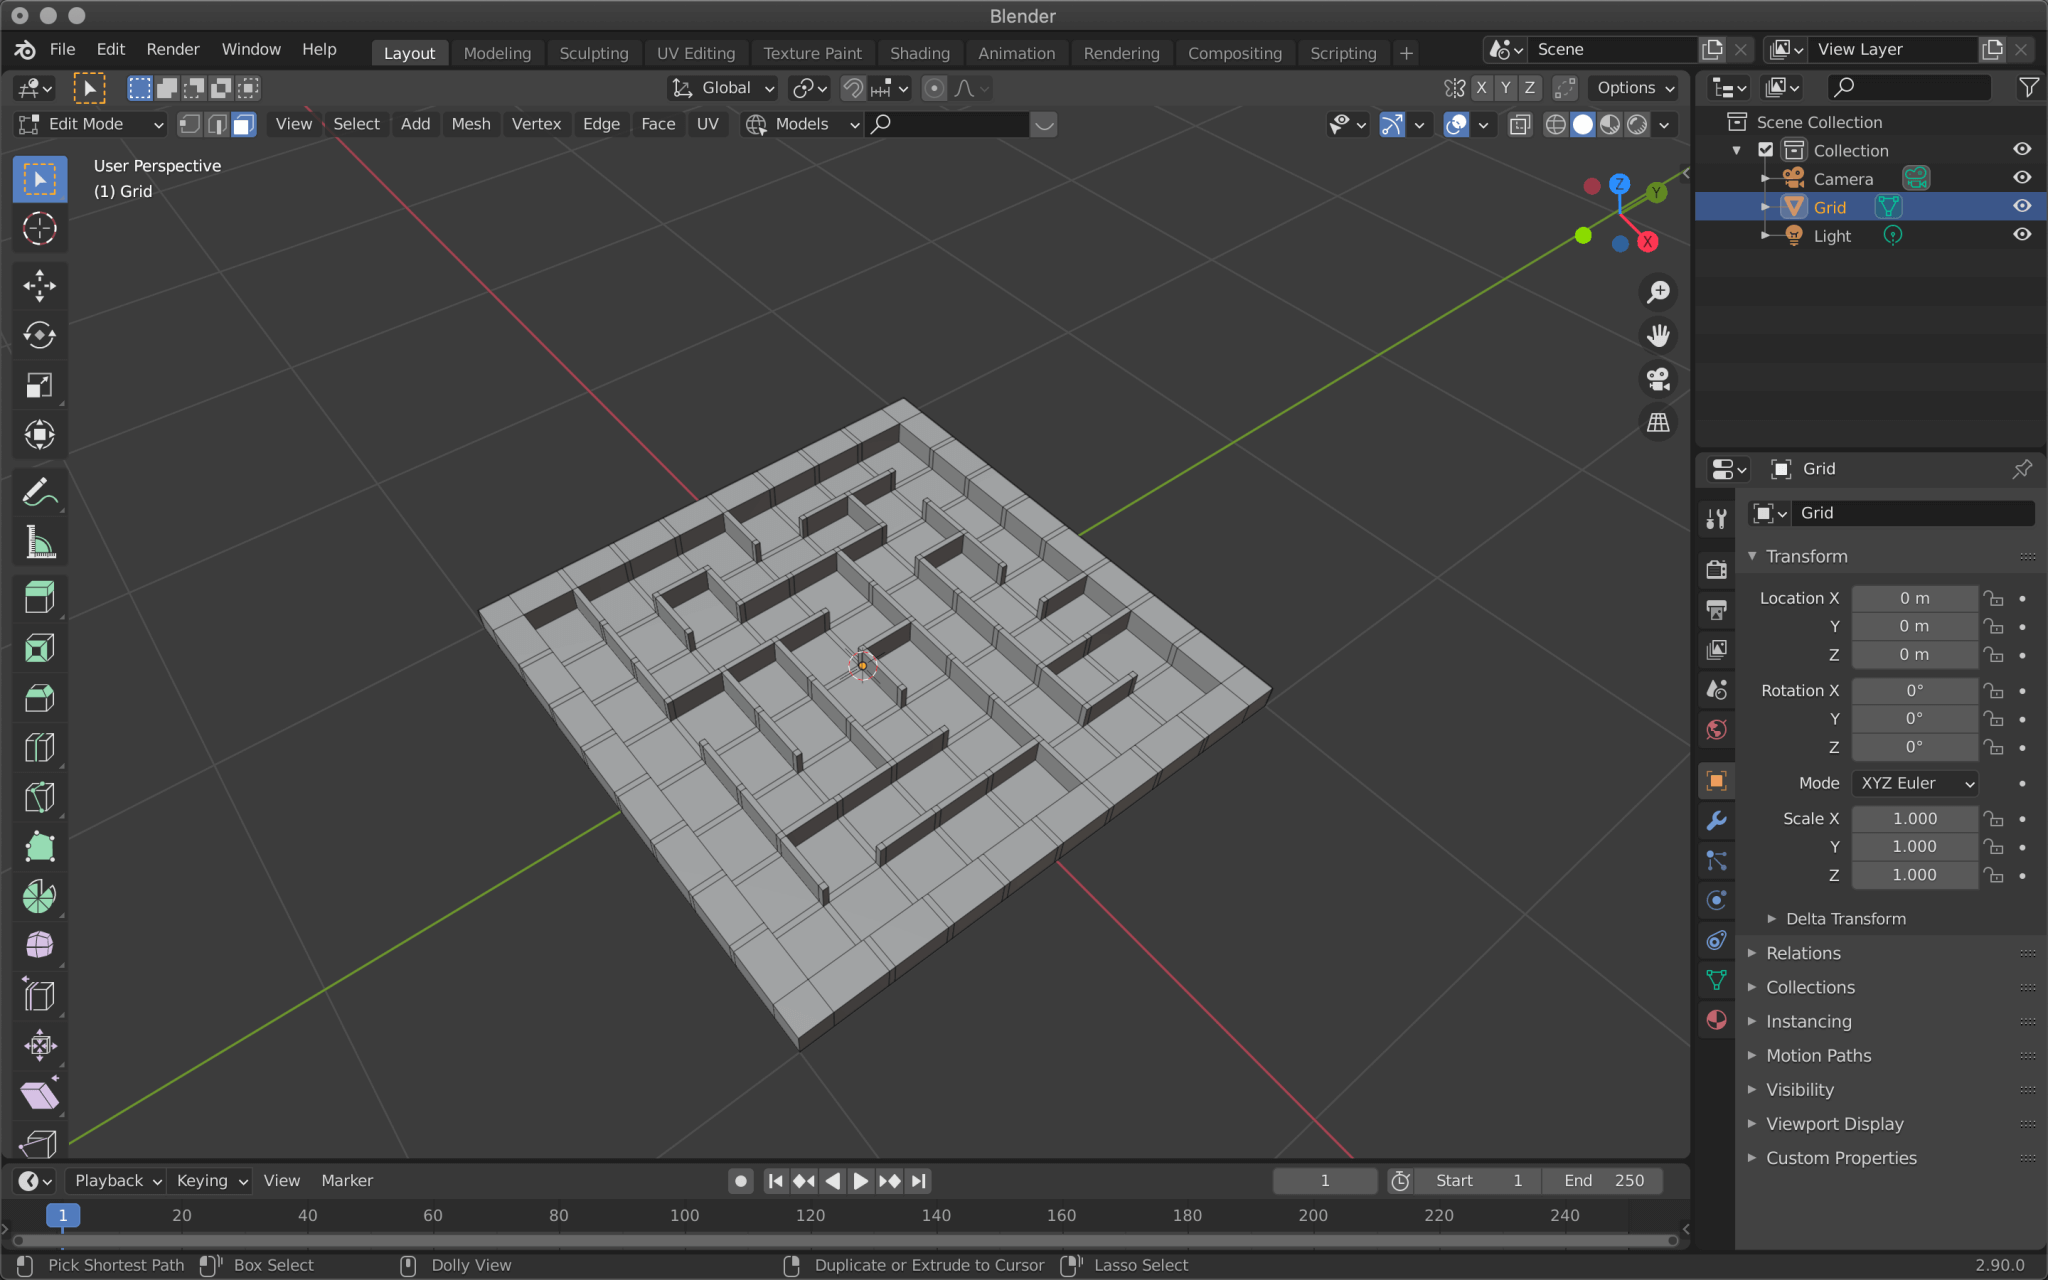Image resolution: width=2048 pixels, height=1280 pixels.
Task: Switch to the Shading workspace tab
Action: (920, 53)
